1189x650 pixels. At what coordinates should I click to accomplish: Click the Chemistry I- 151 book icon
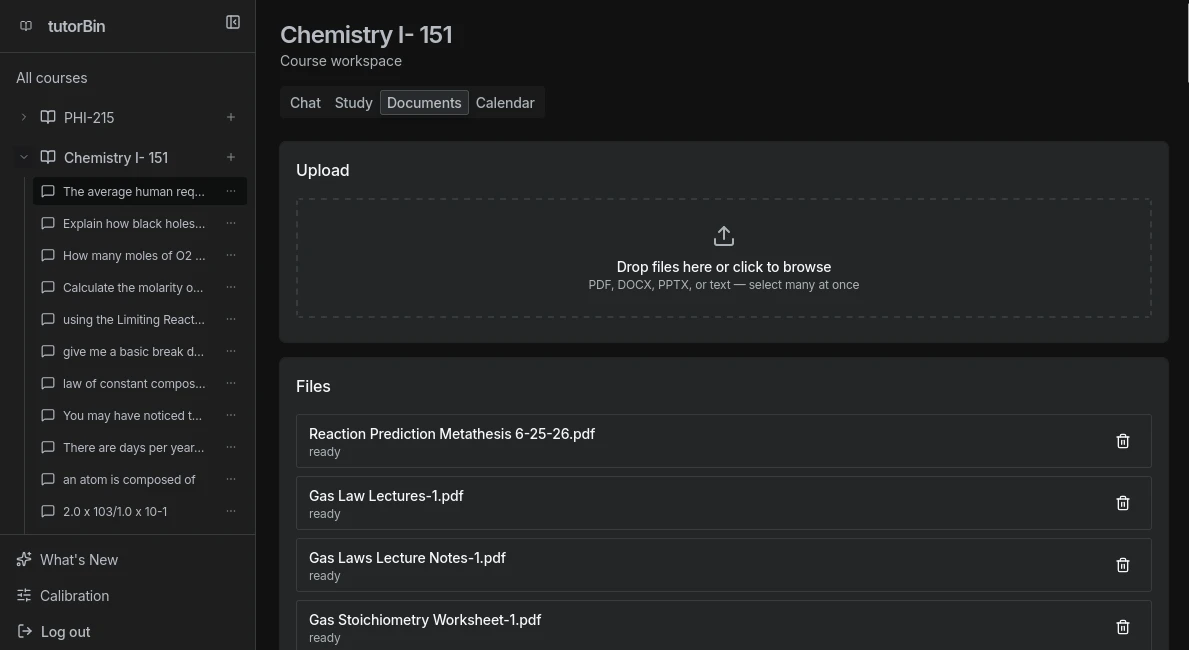48,157
